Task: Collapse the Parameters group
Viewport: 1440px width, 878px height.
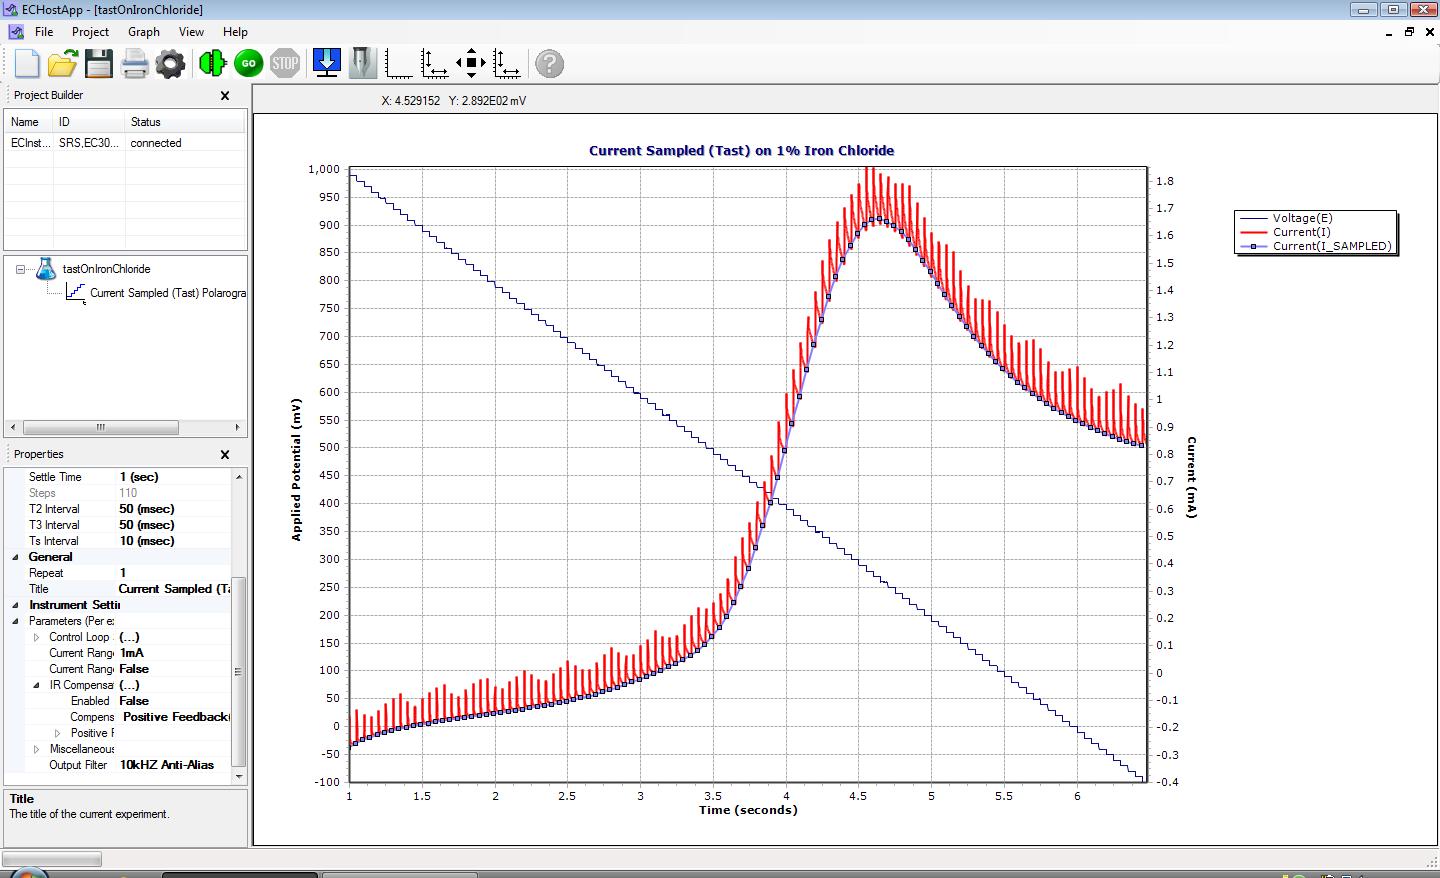Action: pyautogui.click(x=15, y=621)
